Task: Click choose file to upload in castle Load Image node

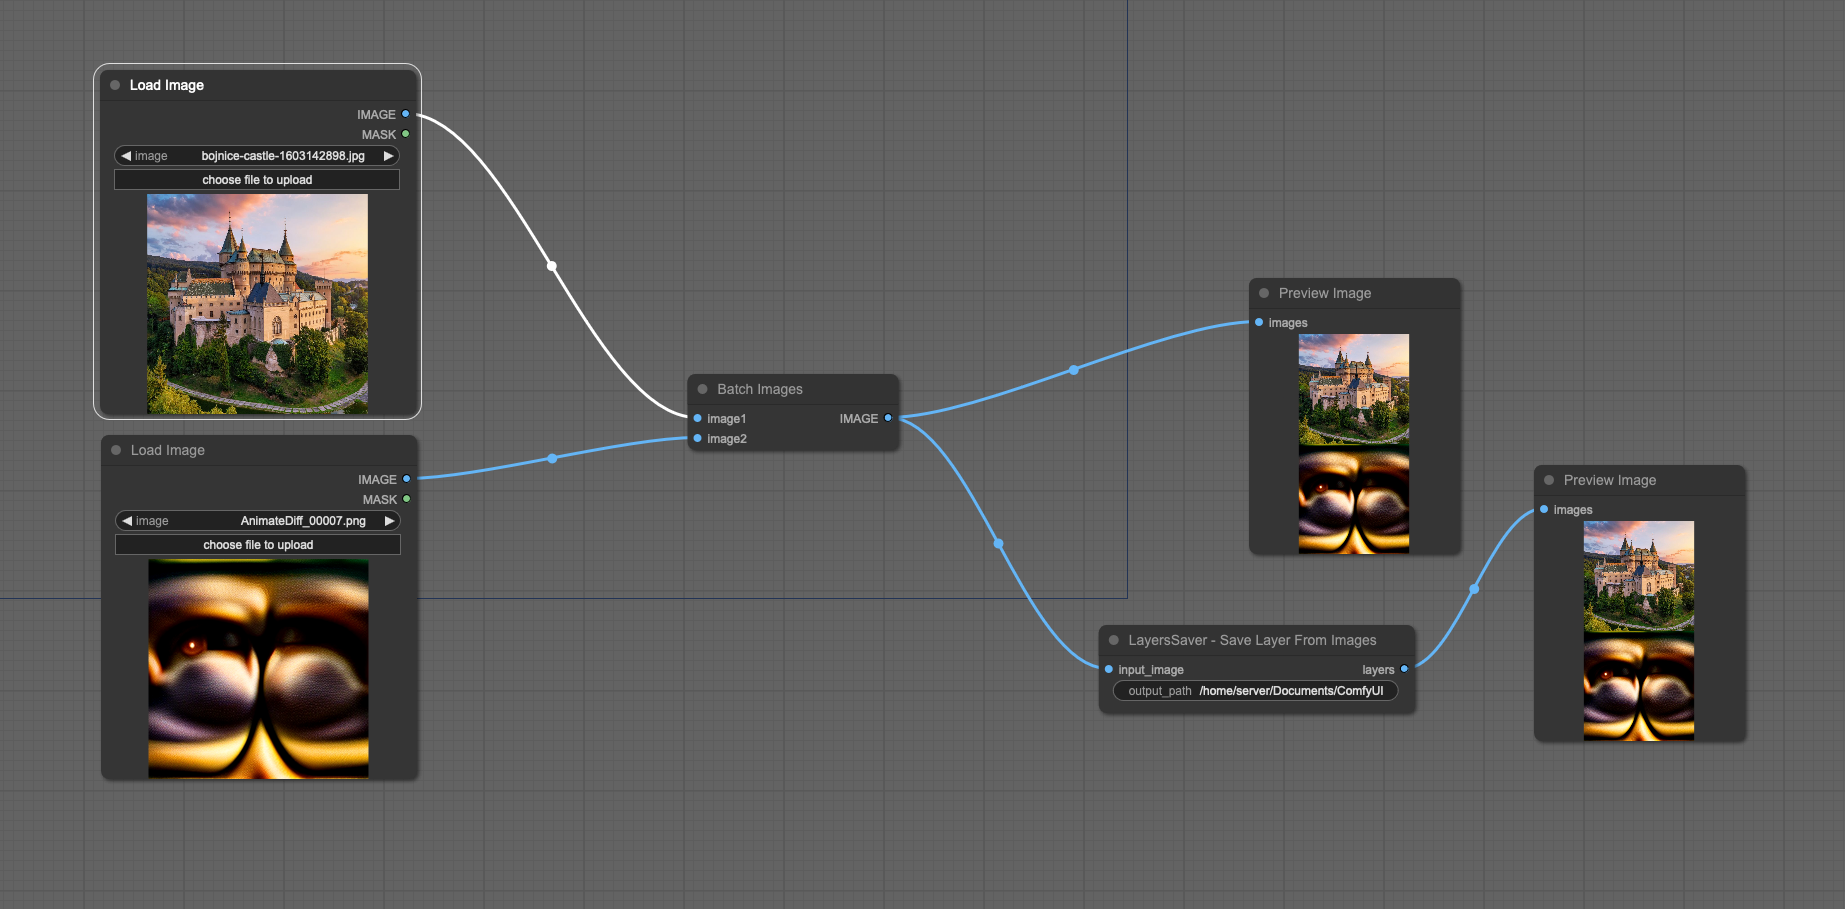Action: click(x=257, y=180)
